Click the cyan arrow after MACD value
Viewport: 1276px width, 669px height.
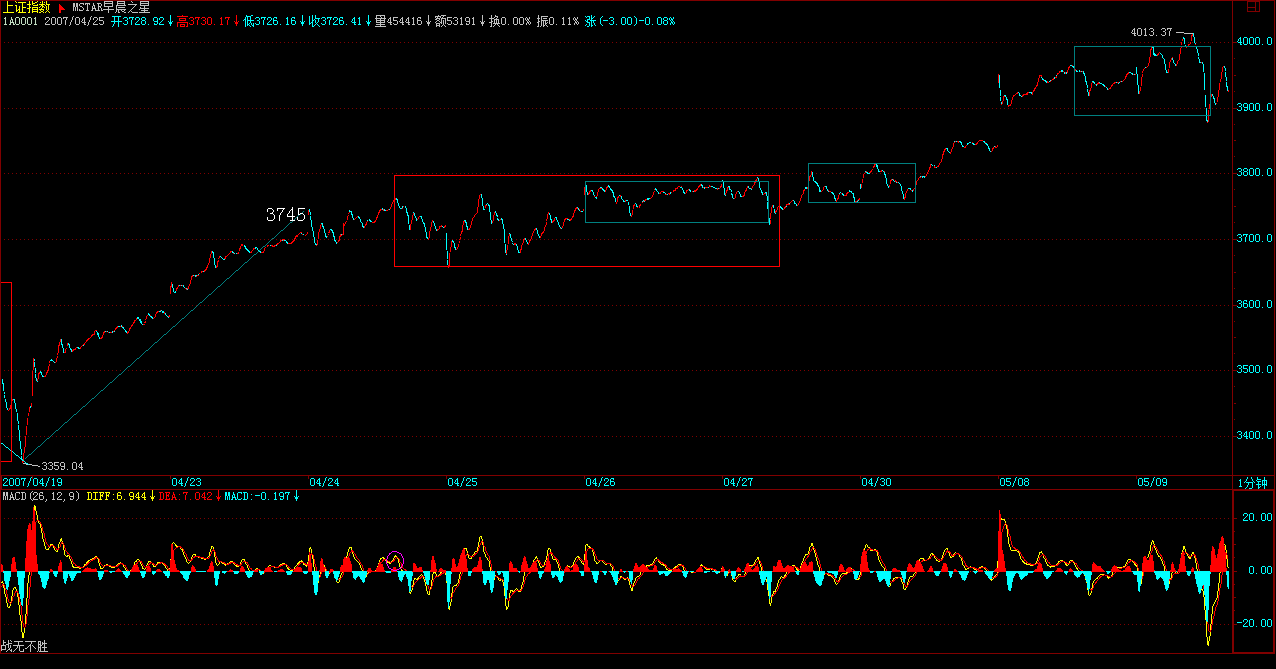[296, 496]
